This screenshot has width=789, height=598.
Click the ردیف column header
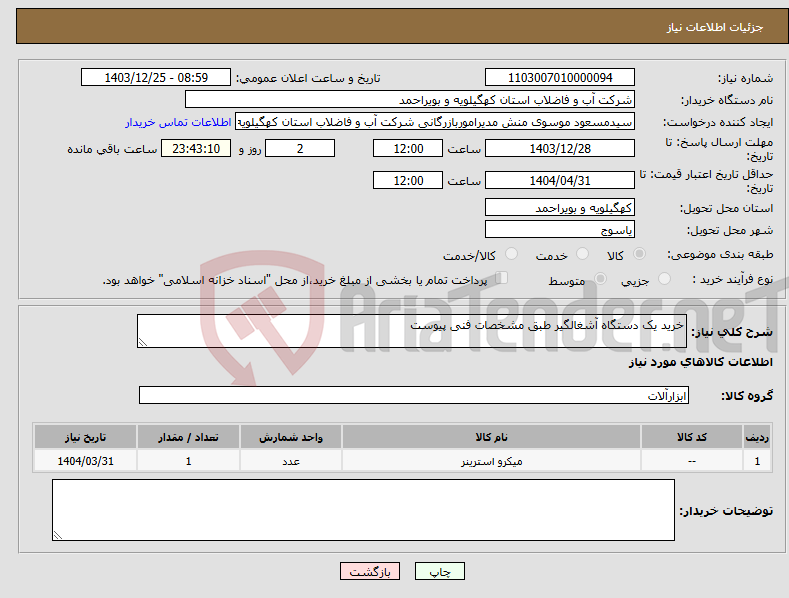(757, 437)
